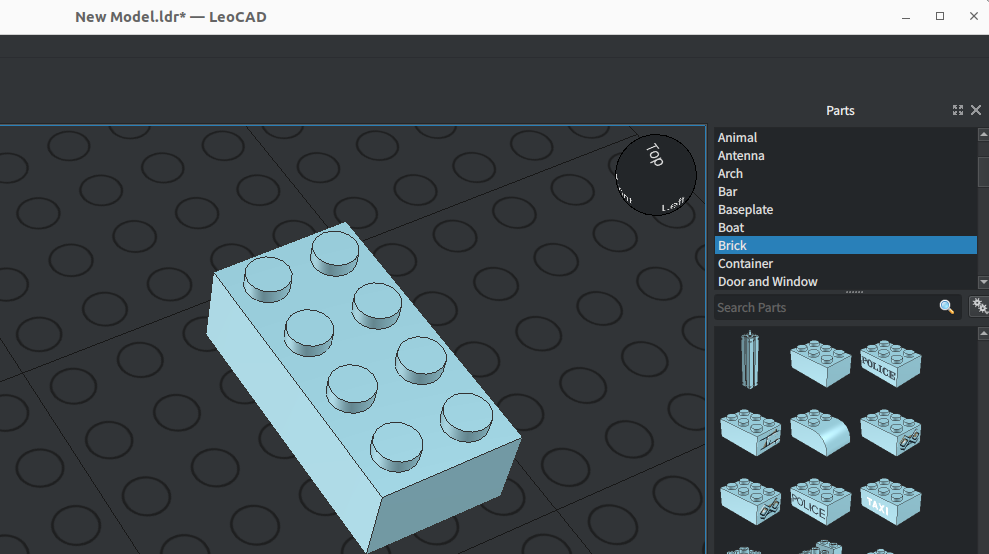
Task: Pick the tall narrow brick thumbnail
Action: 749,360
